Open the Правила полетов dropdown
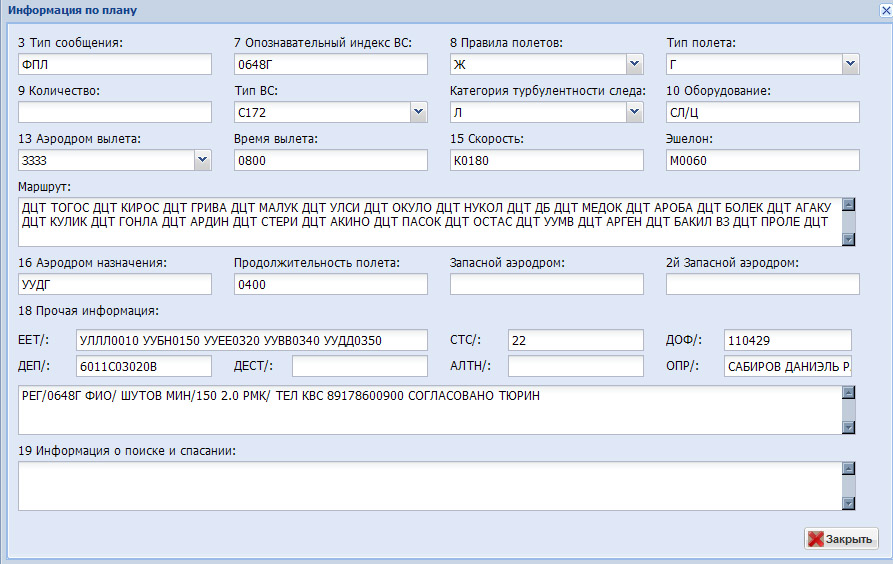The image size is (893, 564). 634,65
